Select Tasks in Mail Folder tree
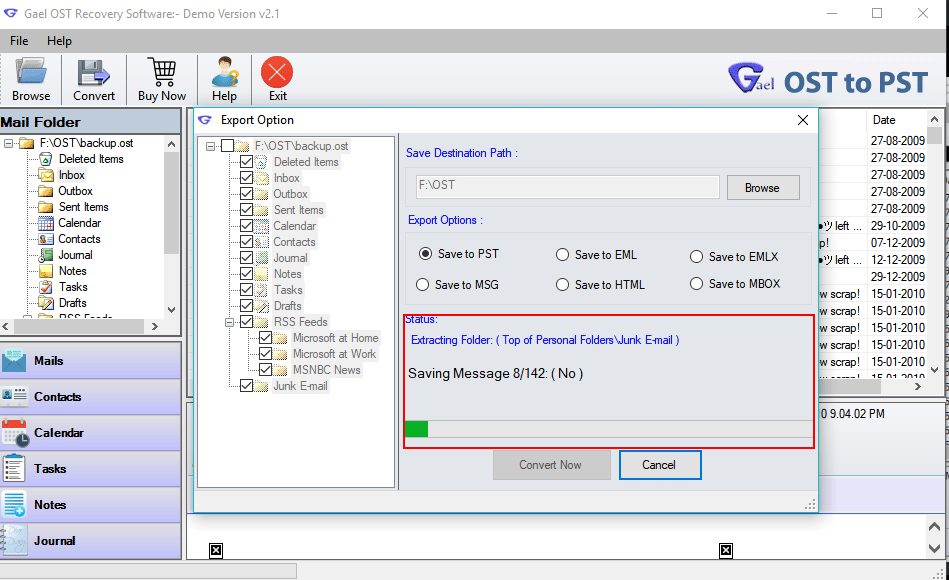This screenshot has height=580, width=949. [73, 287]
